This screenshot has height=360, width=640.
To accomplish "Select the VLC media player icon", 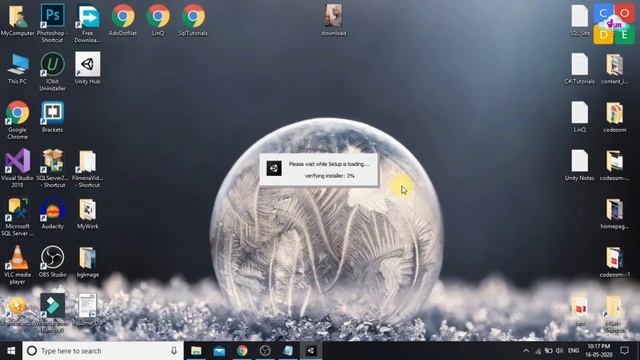I will pos(17,265).
